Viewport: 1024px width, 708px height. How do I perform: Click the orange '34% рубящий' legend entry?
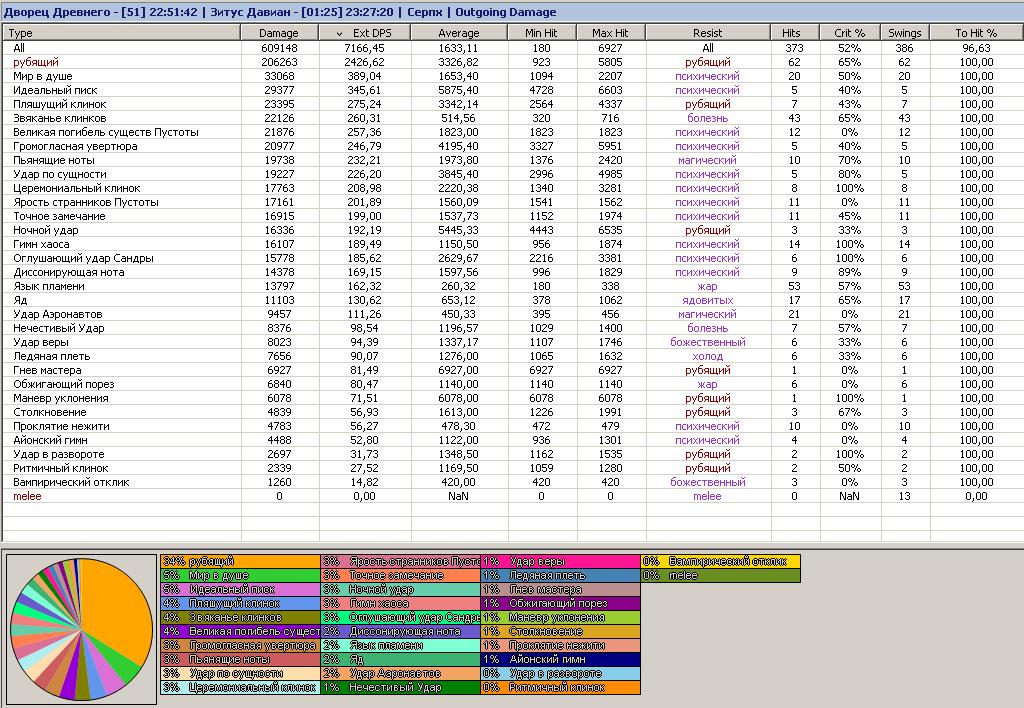(240, 561)
